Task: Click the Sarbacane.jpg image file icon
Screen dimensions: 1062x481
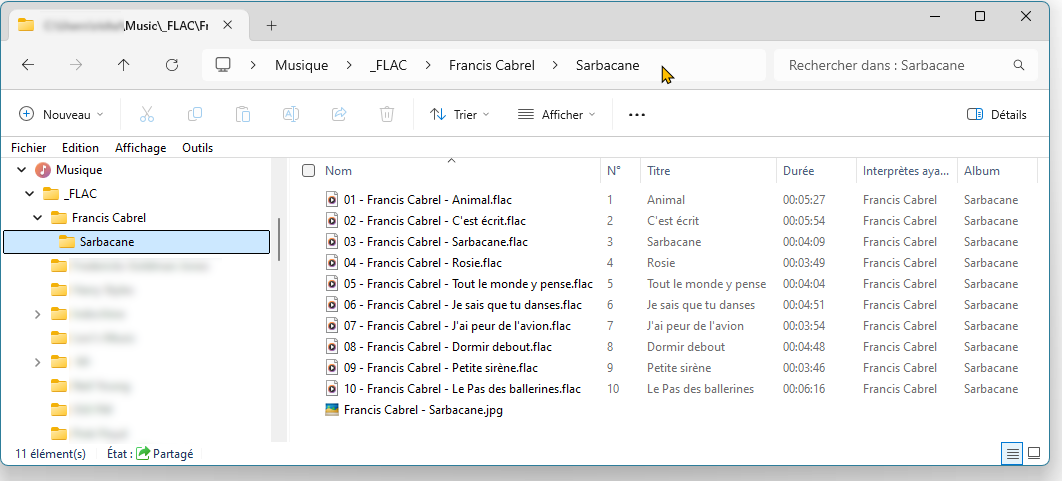Action: (332, 410)
